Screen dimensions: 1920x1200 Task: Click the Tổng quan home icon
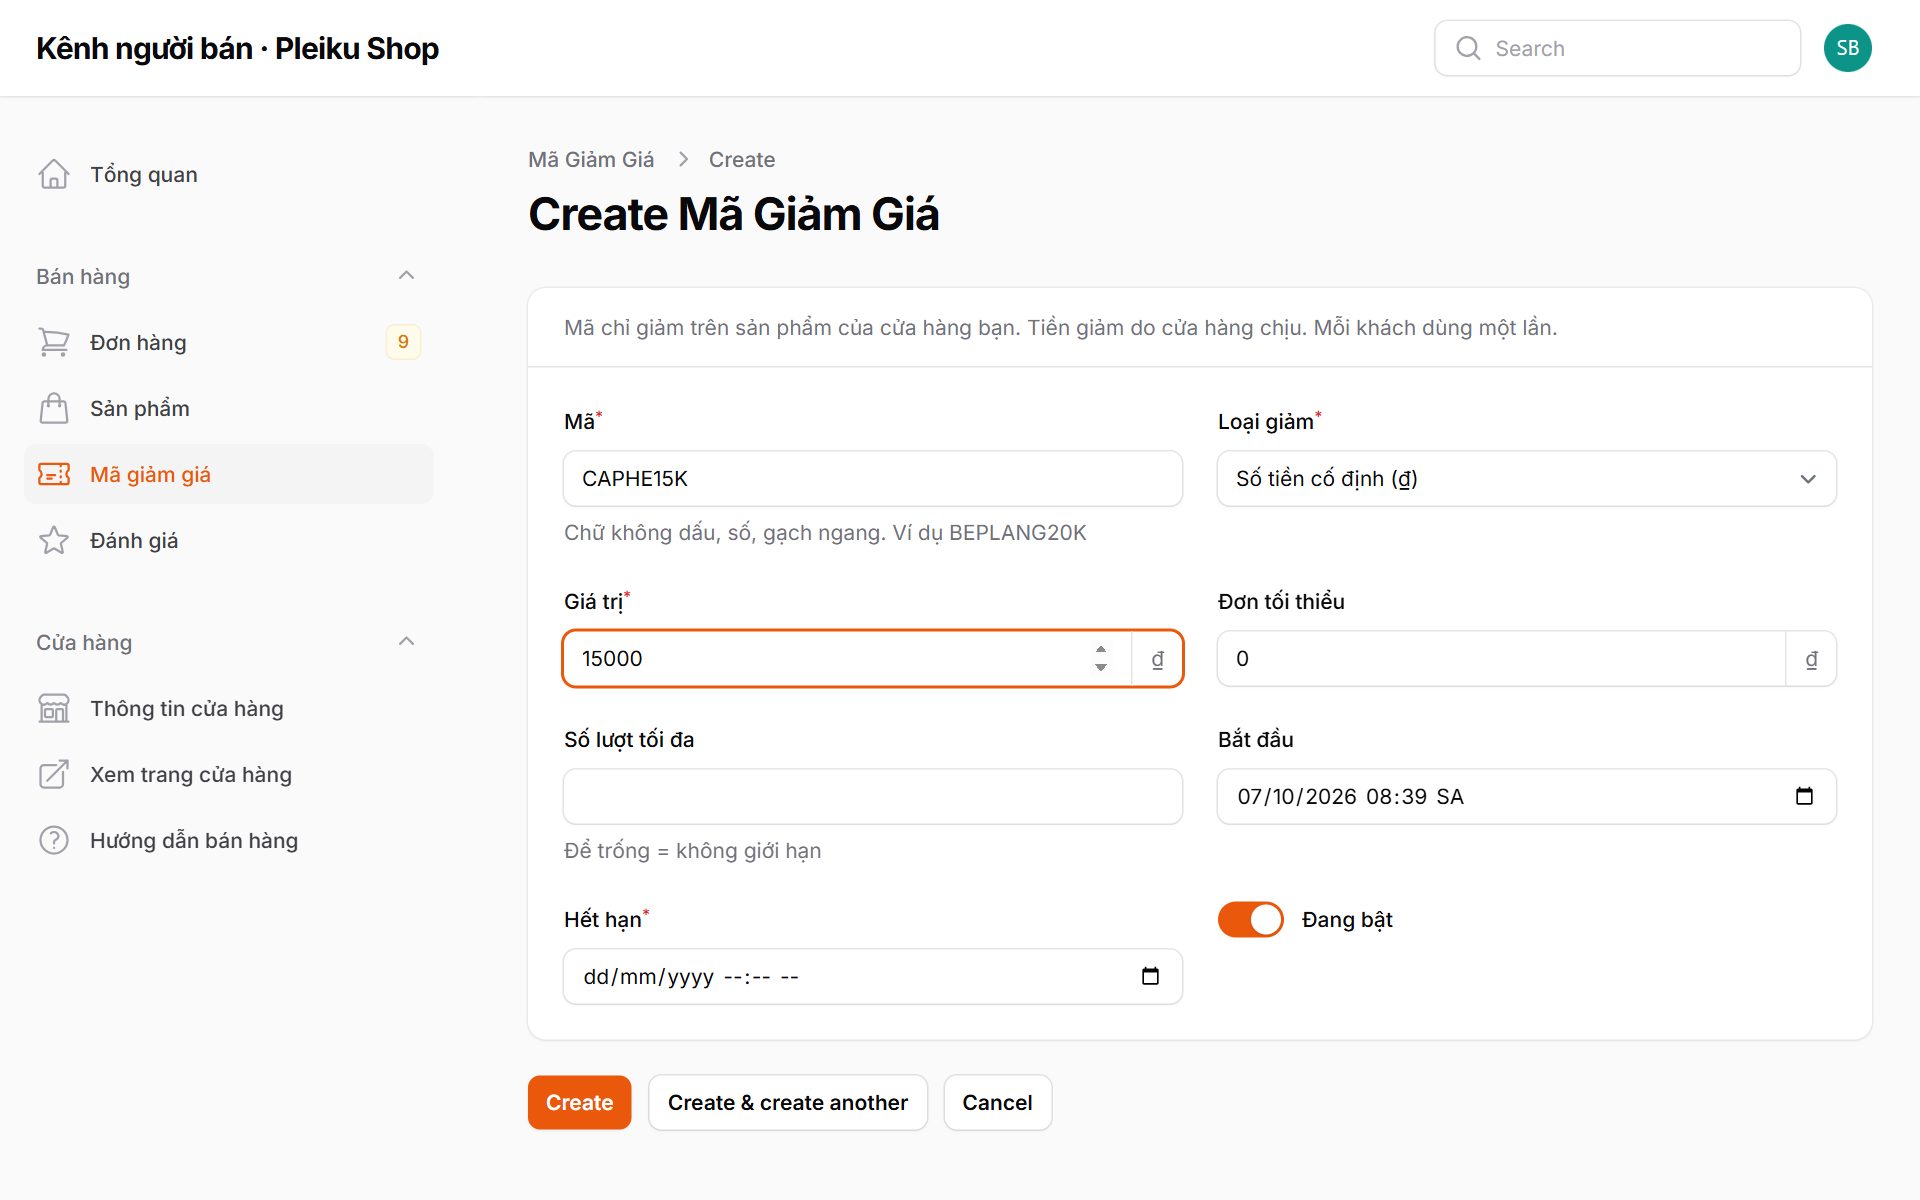(x=54, y=174)
